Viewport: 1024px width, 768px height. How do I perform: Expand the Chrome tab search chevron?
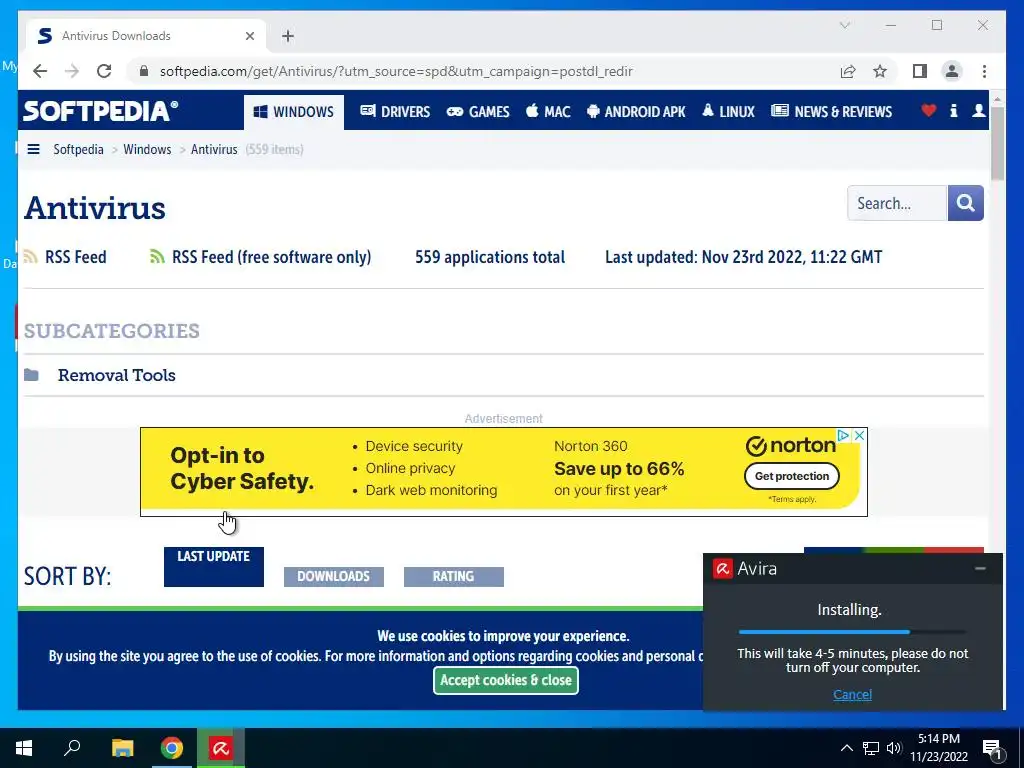pos(844,25)
